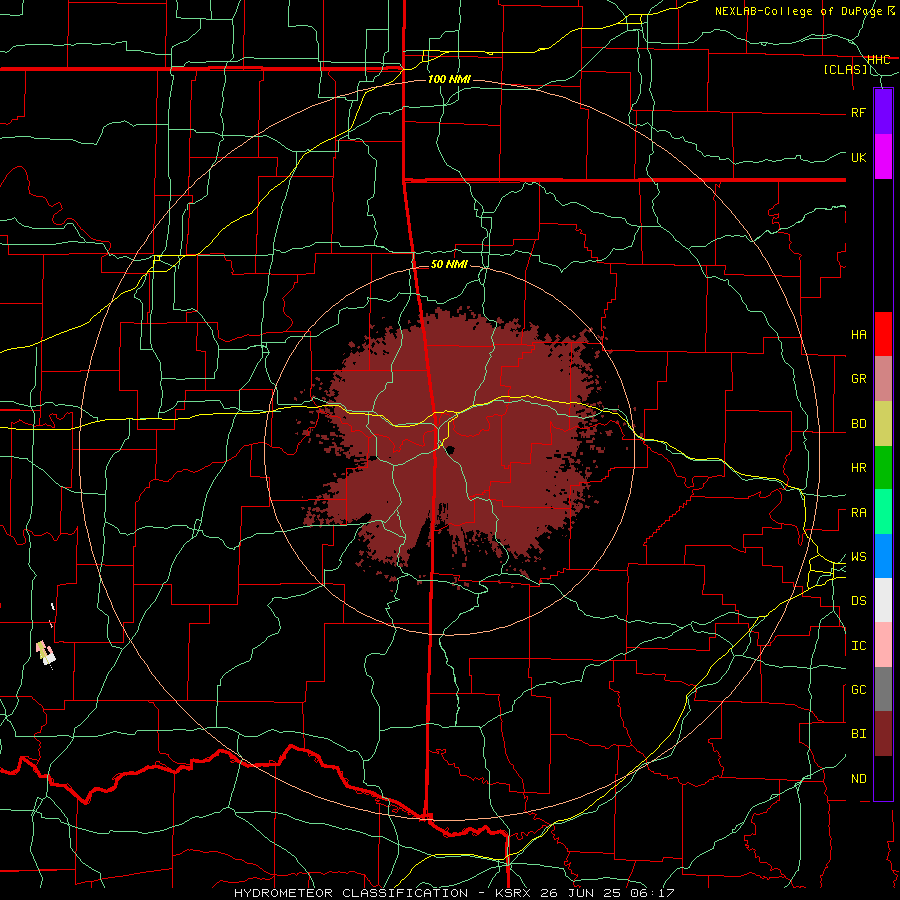
Task: Click the 100 NMI range ring label
Action: [x=449, y=79]
